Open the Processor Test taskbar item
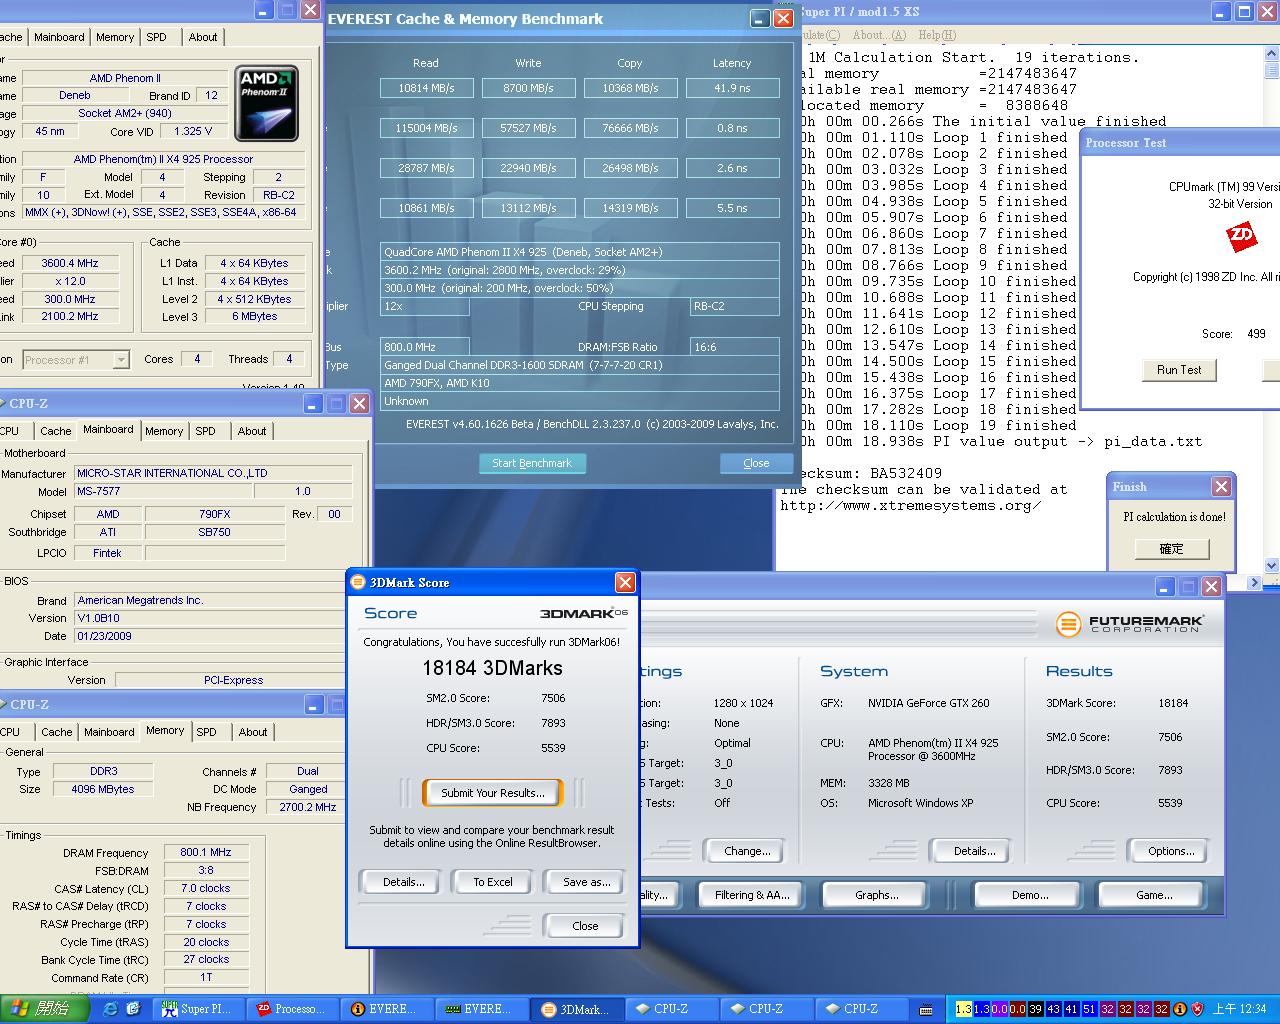Viewport: 1280px width, 1024px height. click(x=290, y=1009)
